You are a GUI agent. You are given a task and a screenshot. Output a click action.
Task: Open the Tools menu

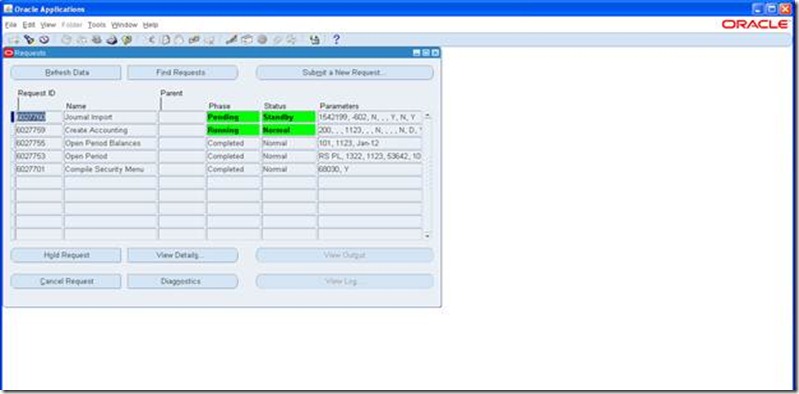click(x=96, y=24)
